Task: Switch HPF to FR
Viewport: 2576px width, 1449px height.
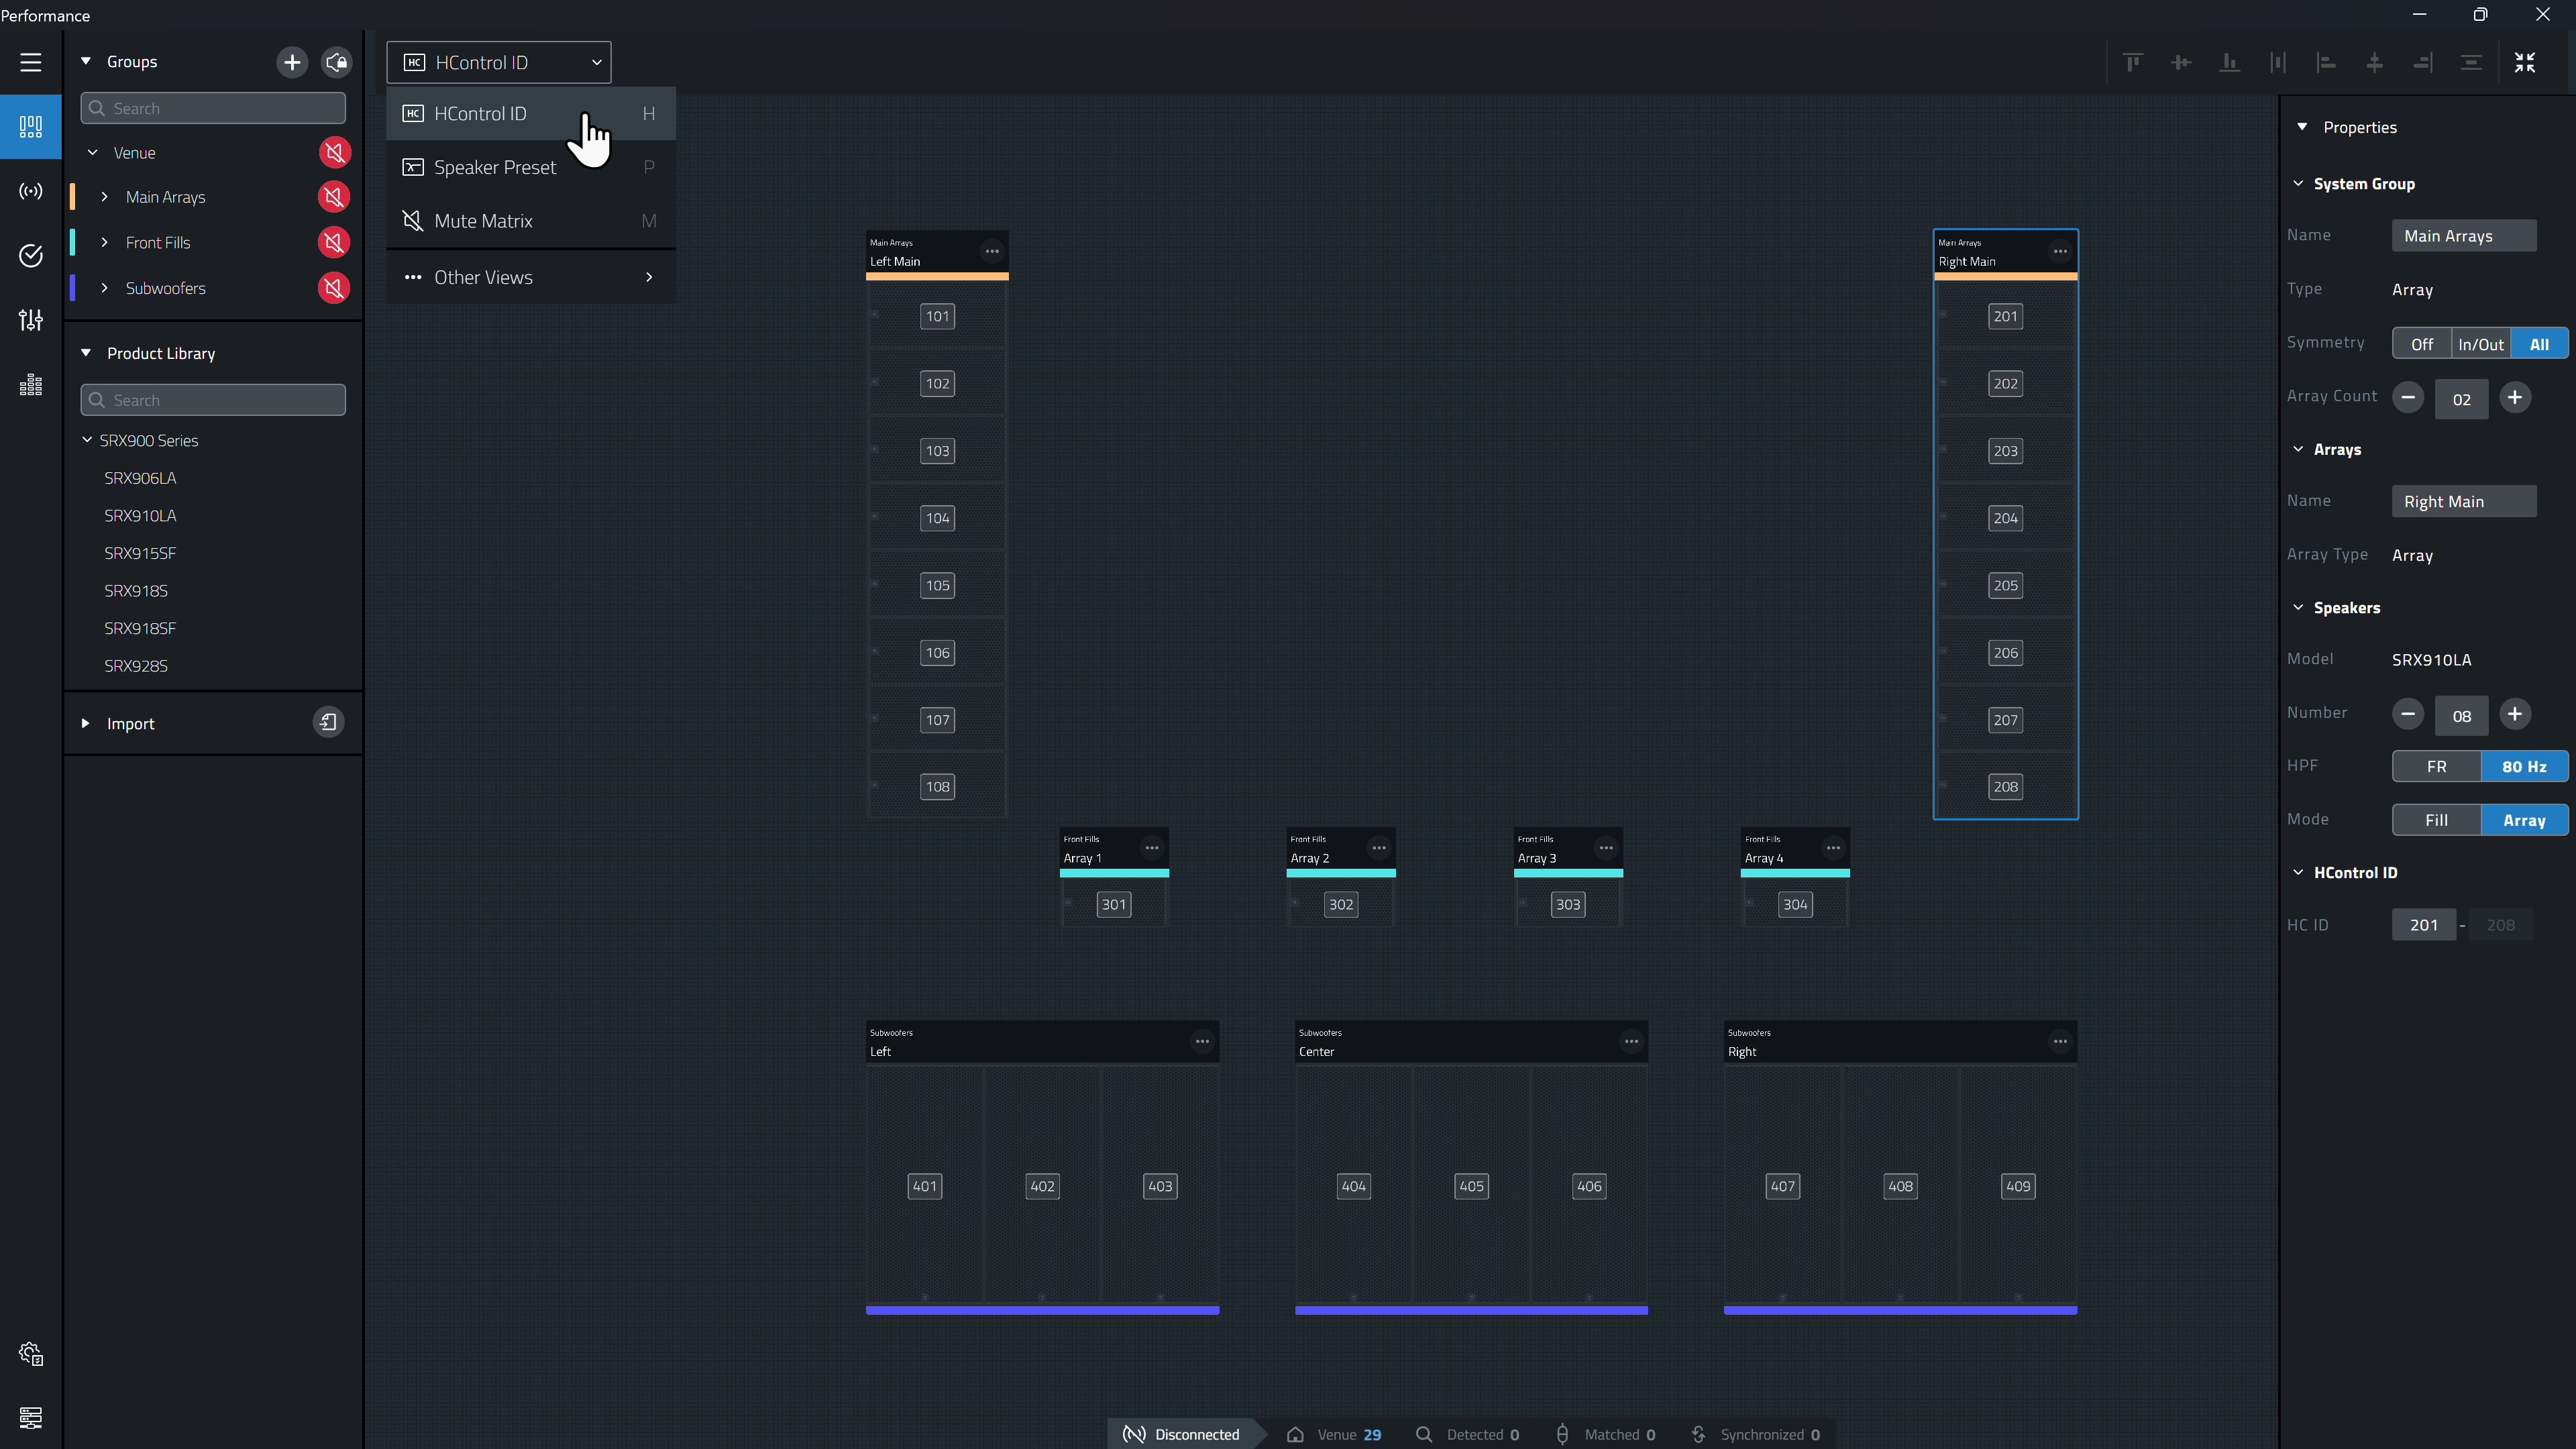Action: click(x=2436, y=767)
